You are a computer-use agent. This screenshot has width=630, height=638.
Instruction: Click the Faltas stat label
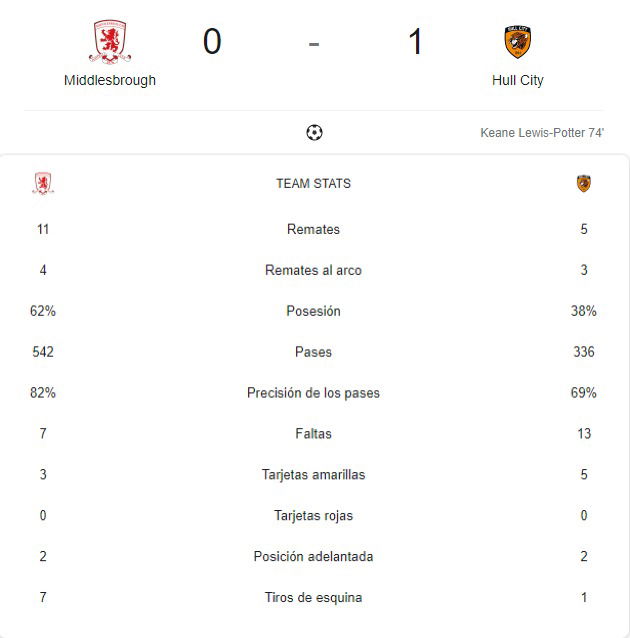point(313,434)
